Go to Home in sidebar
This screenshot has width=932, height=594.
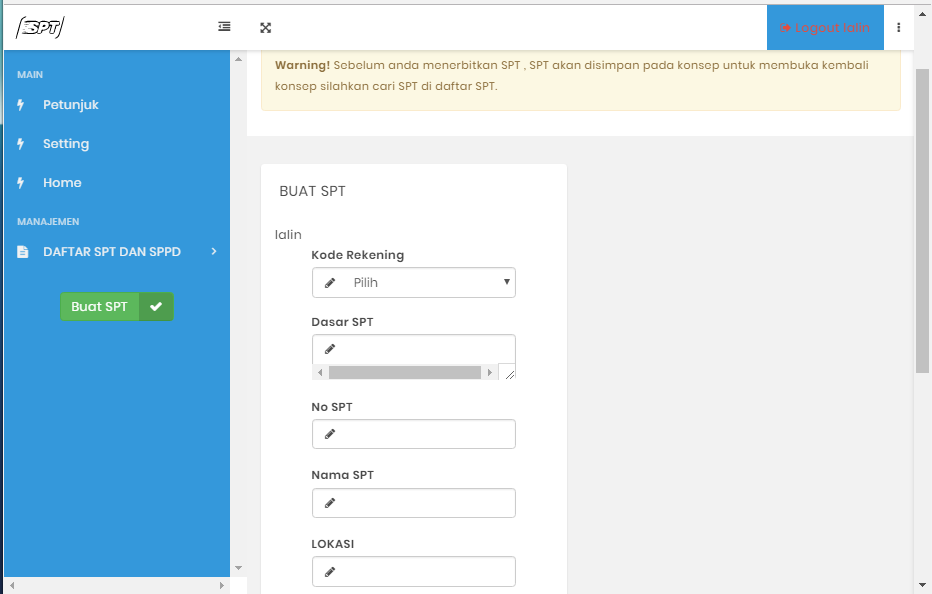pyautogui.click(x=62, y=183)
